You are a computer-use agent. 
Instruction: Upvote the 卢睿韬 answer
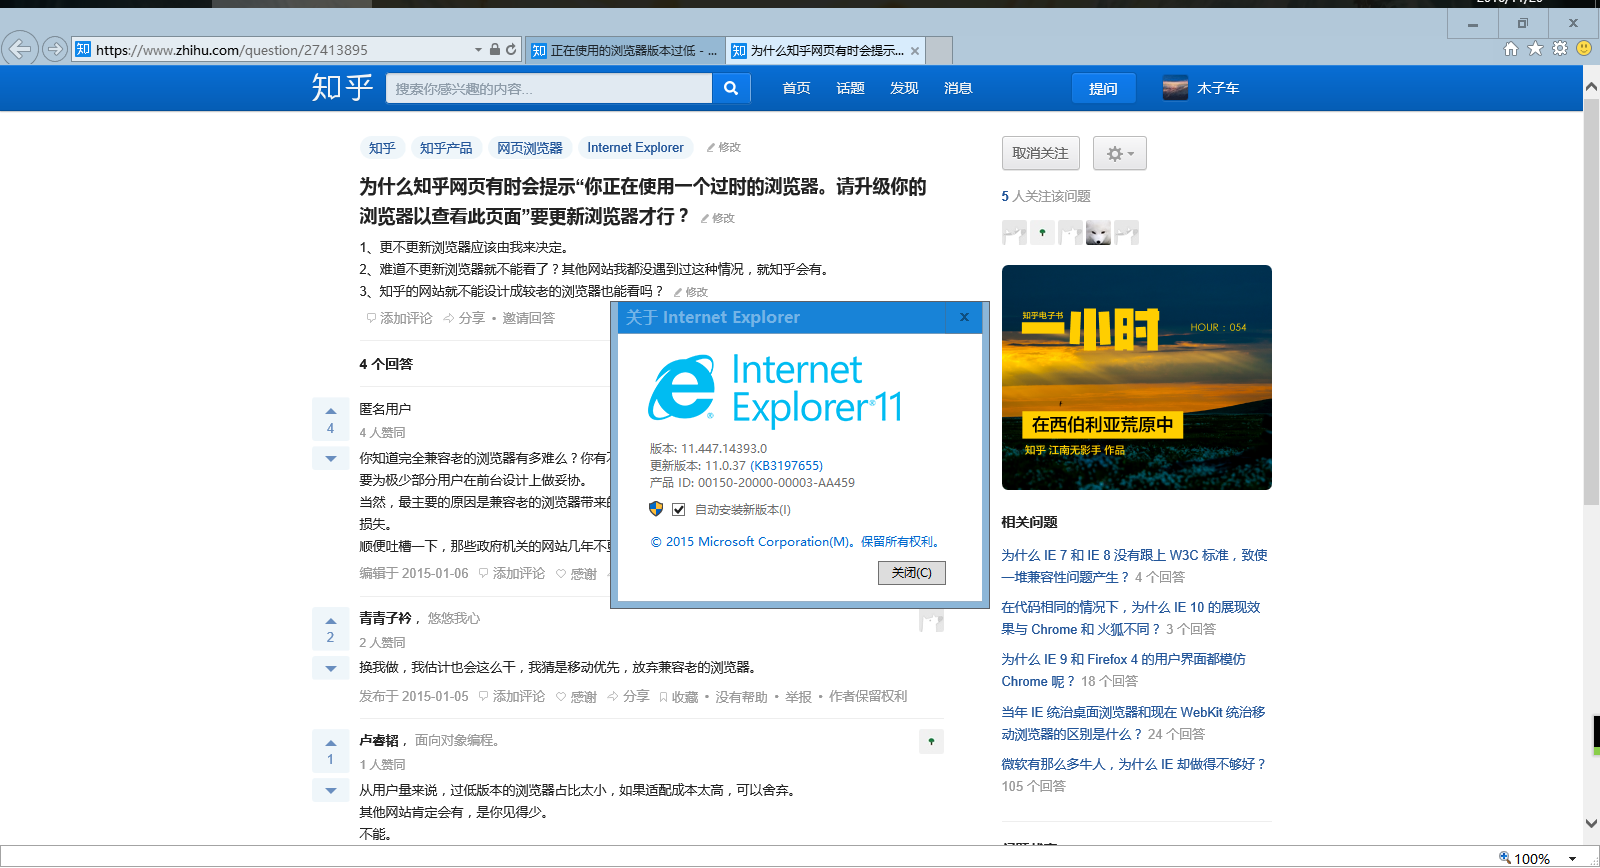(331, 751)
